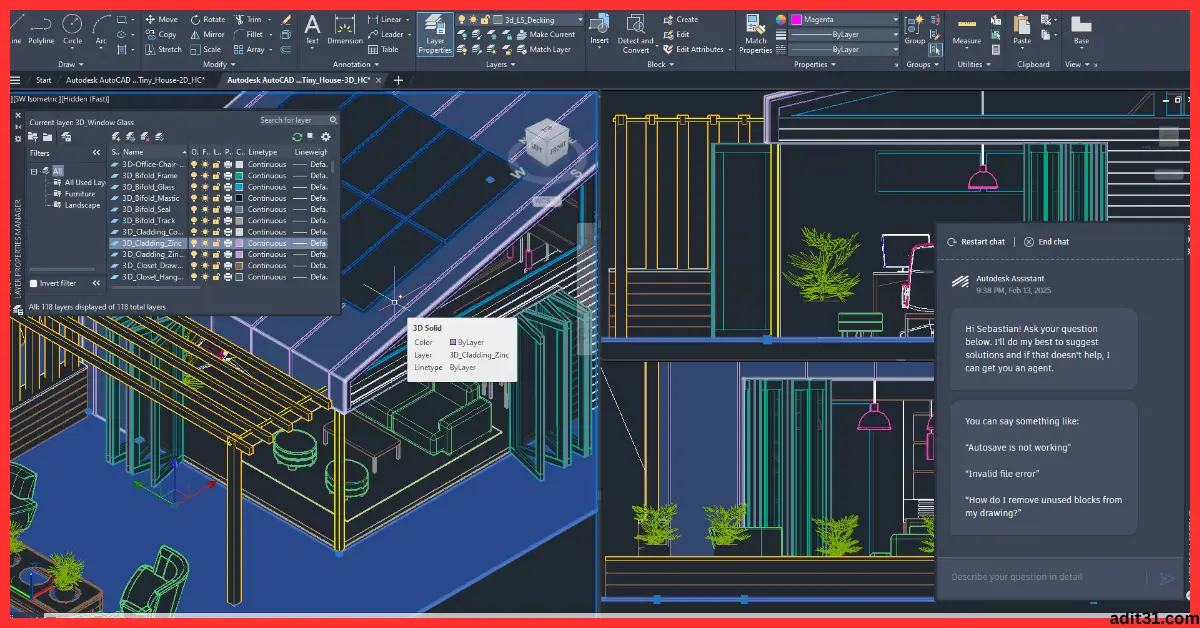Viewport: 1200px width, 628px height.
Task: Expand the Modify panel arrow
Action: coord(235,65)
